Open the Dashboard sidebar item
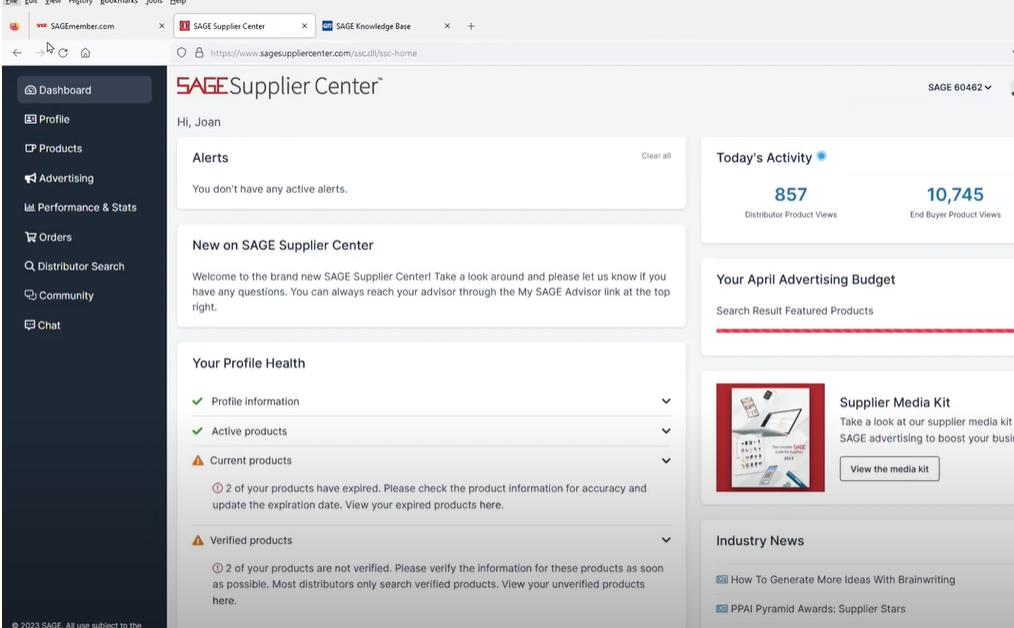Viewport: 1014px width, 628px height. coord(84,90)
